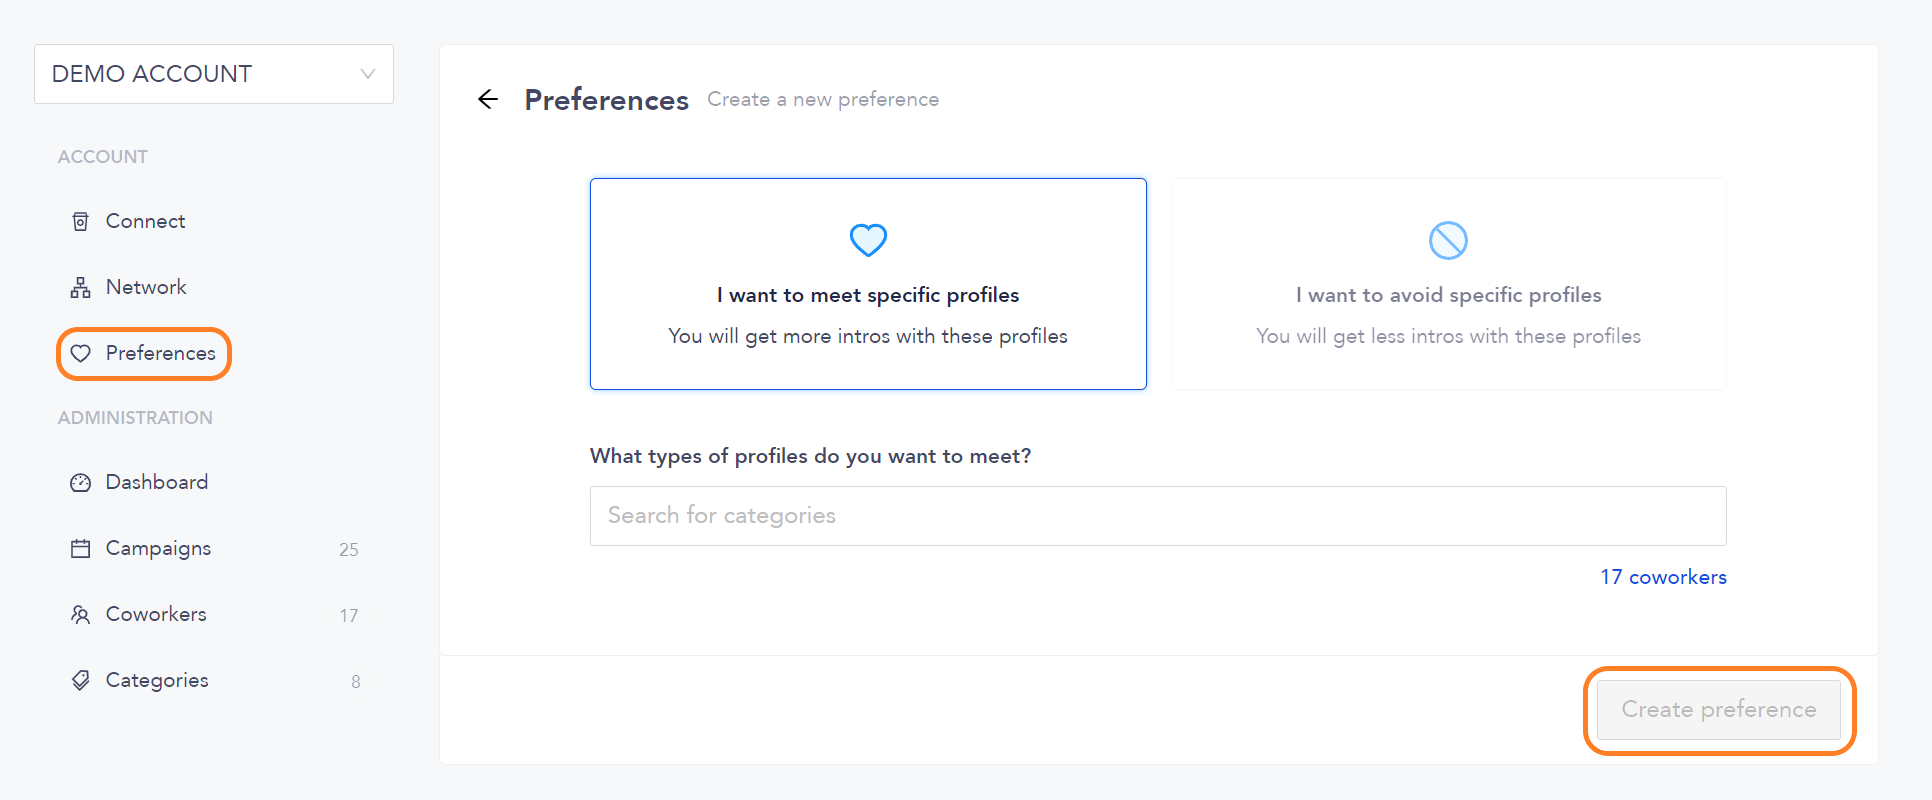The height and width of the screenshot is (800, 1932).
Task: Click the Coworkers people icon
Action: click(x=81, y=614)
